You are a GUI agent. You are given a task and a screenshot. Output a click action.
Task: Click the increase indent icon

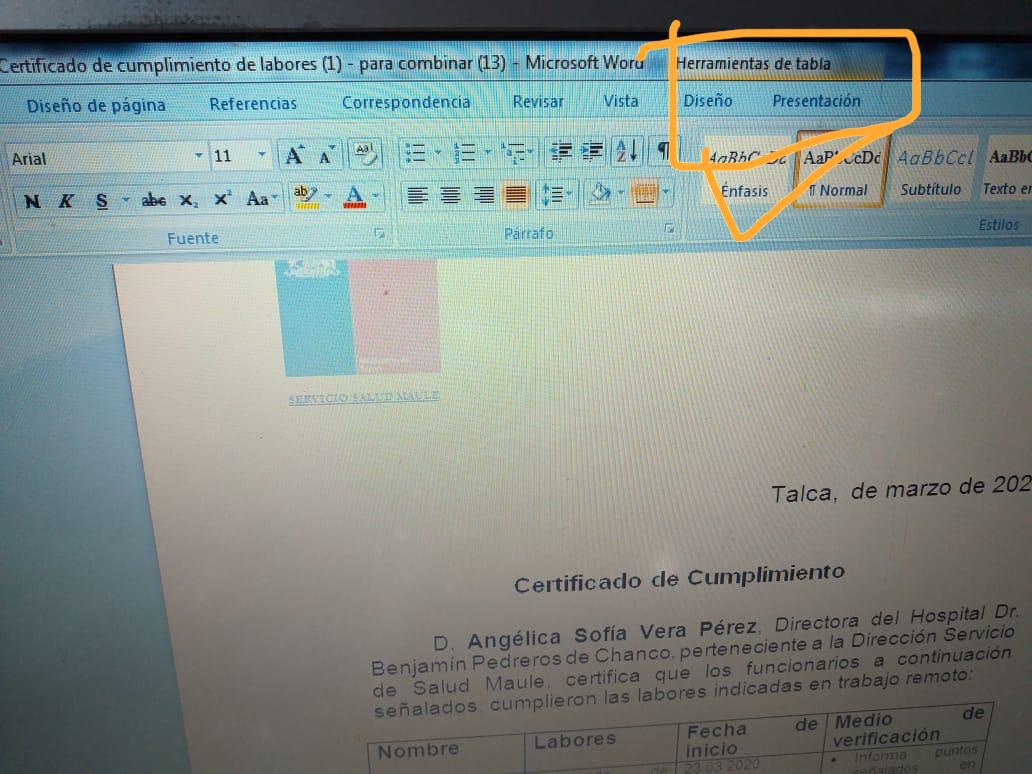593,151
